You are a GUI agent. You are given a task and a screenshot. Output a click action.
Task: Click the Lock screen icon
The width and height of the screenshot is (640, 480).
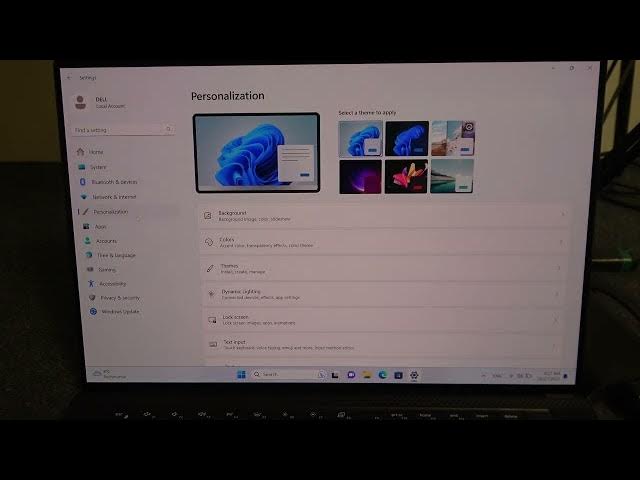click(x=212, y=320)
